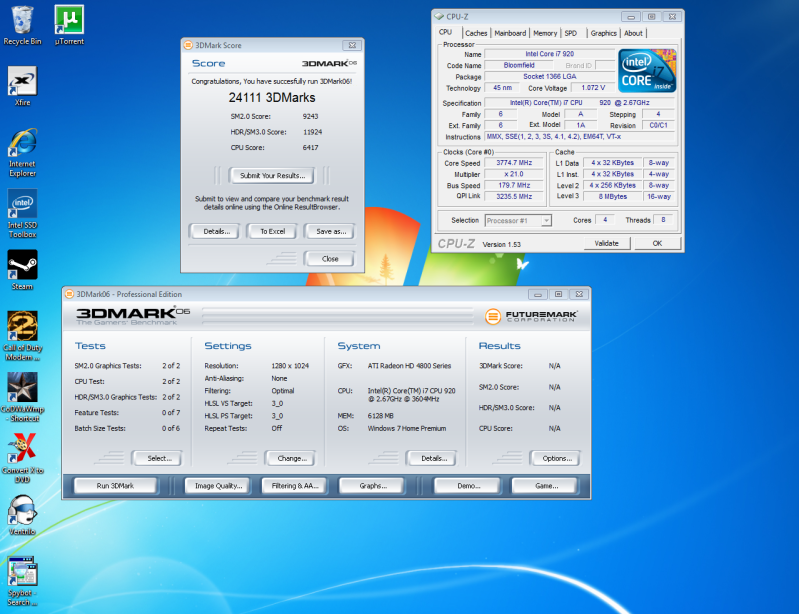Switch to the Caches tab in CPU-Z
This screenshot has width=799, height=614.
pyautogui.click(x=476, y=33)
